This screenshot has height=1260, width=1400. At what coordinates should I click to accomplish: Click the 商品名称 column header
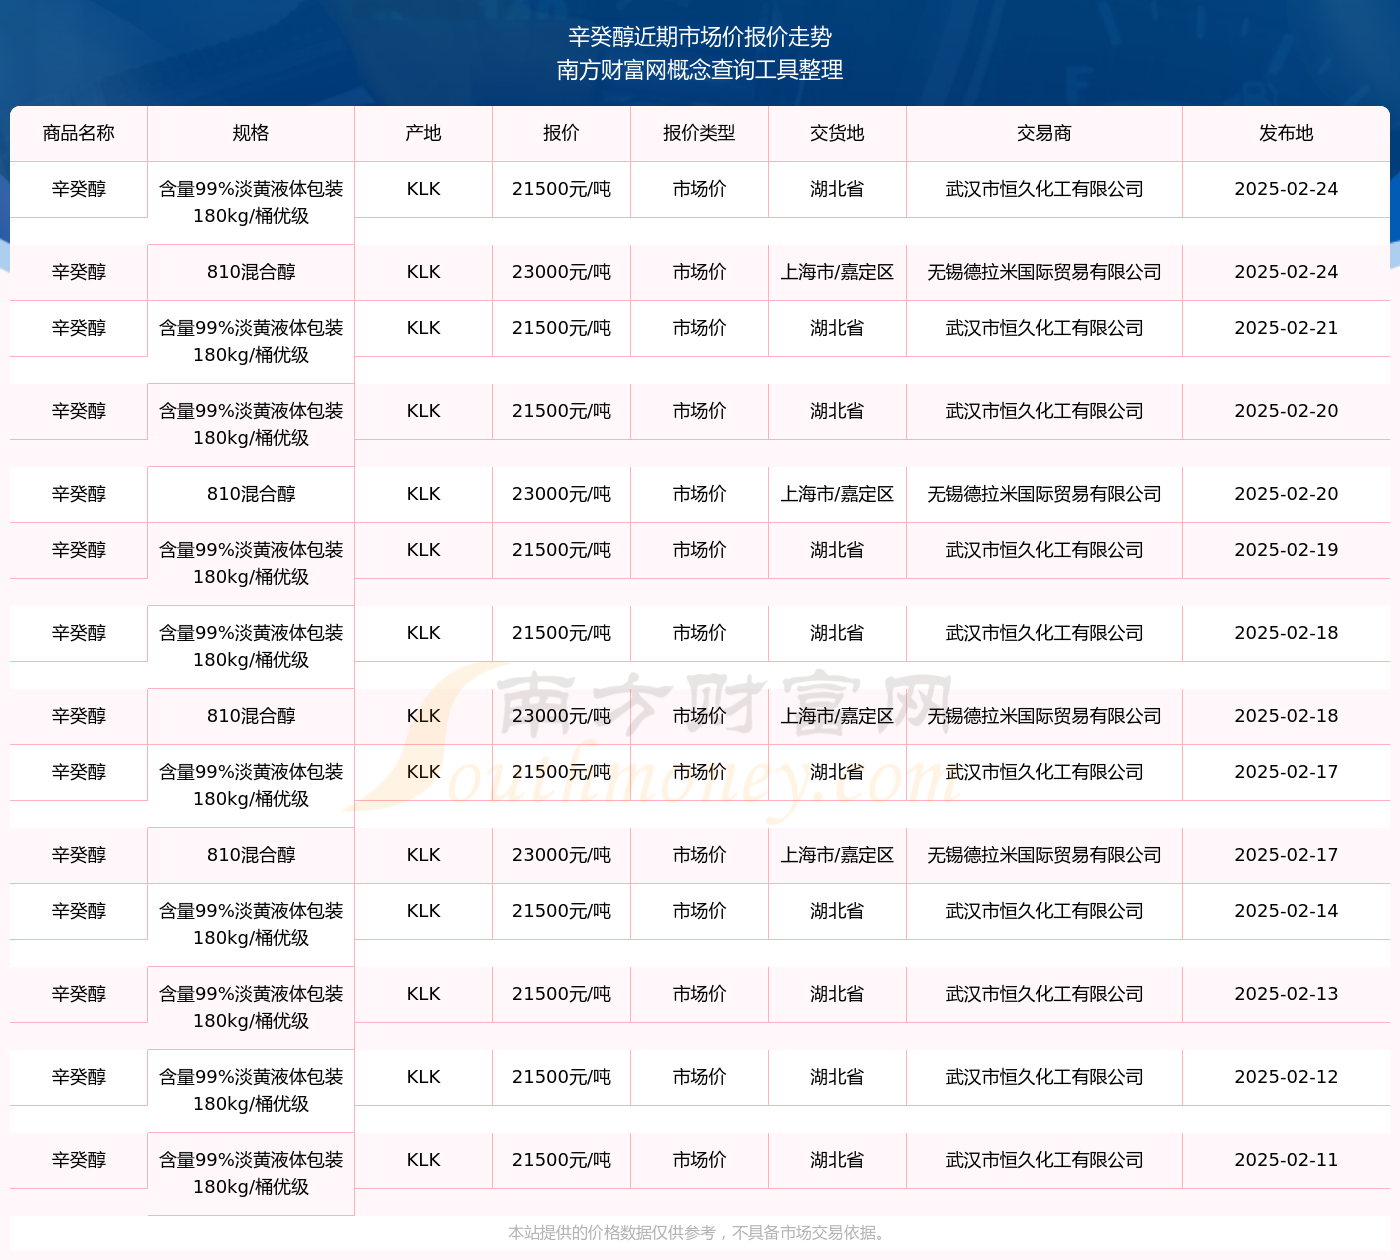[x=79, y=133]
